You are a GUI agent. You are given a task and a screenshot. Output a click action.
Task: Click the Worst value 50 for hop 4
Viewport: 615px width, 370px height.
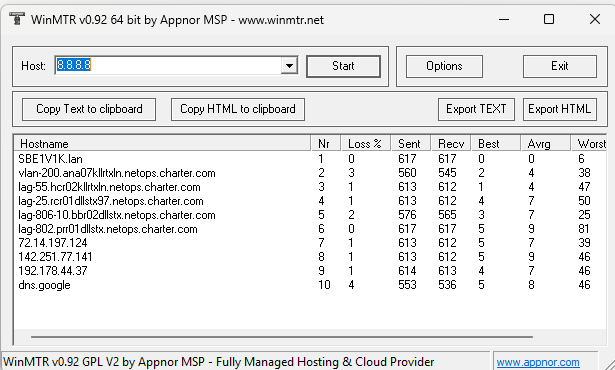[584, 201]
